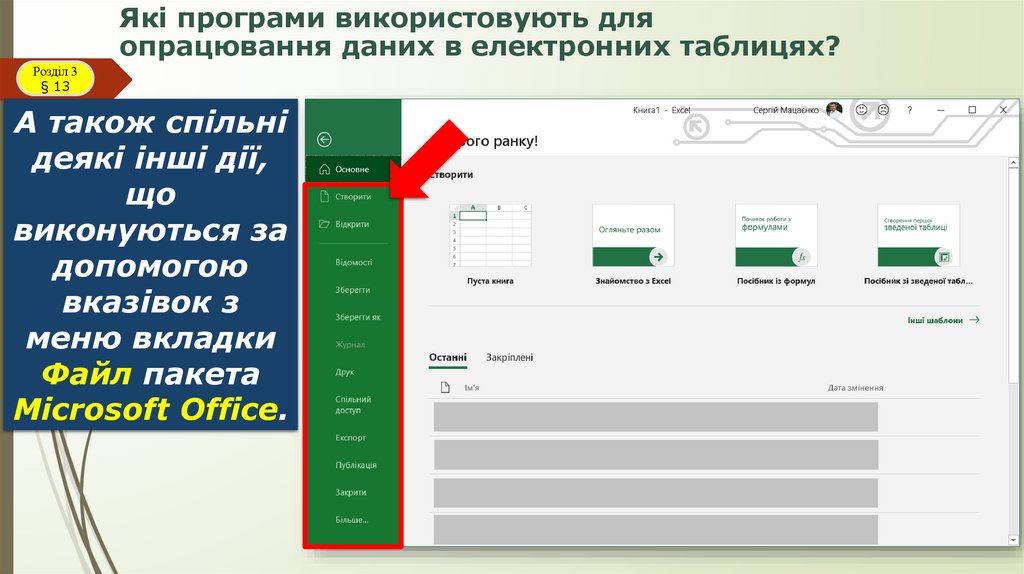
Task: Minimize the Excel window
Action: 941,110
